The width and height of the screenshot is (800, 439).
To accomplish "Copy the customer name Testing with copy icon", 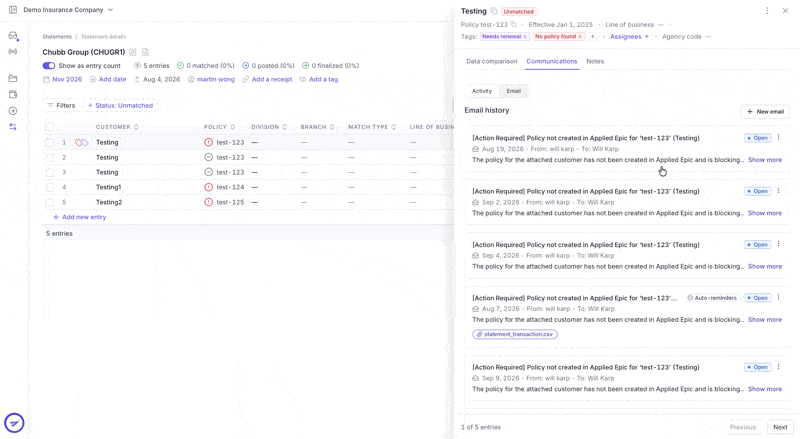I will [494, 11].
